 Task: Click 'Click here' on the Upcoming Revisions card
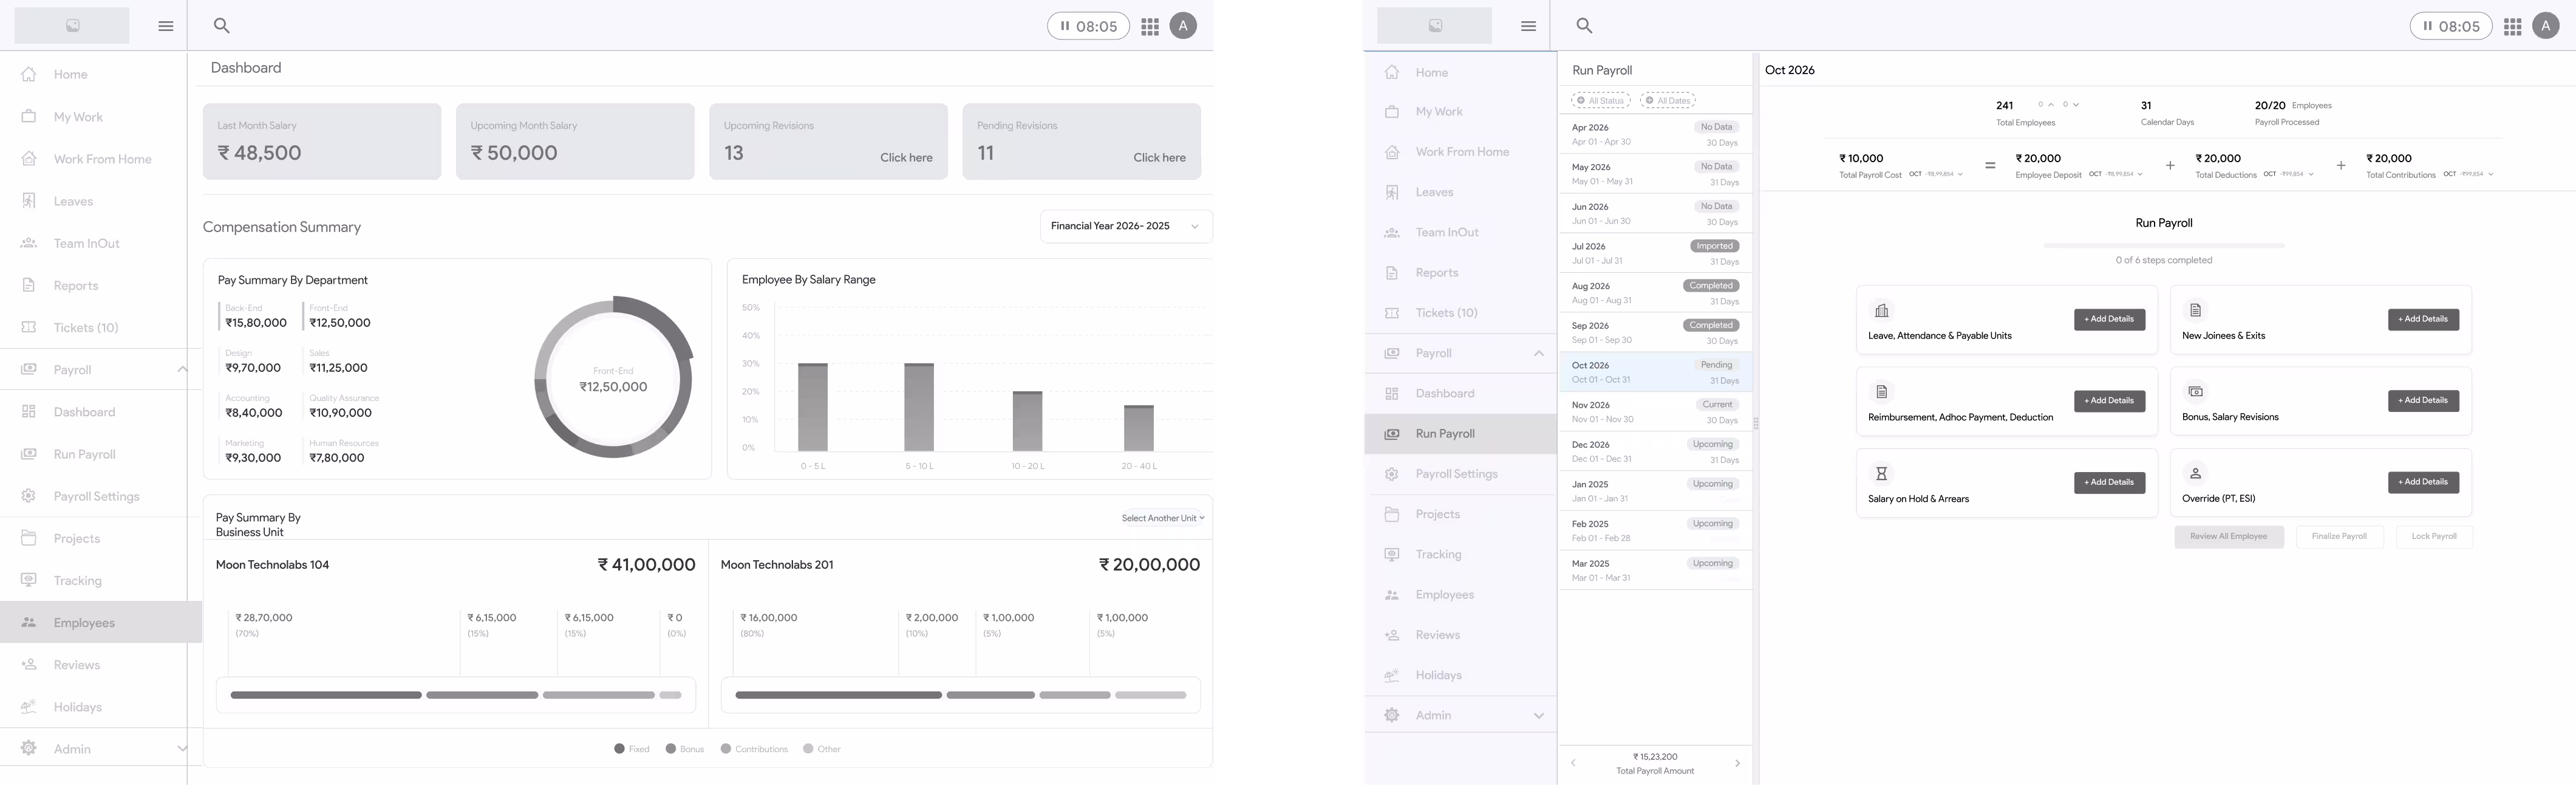(x=906, y=157)
